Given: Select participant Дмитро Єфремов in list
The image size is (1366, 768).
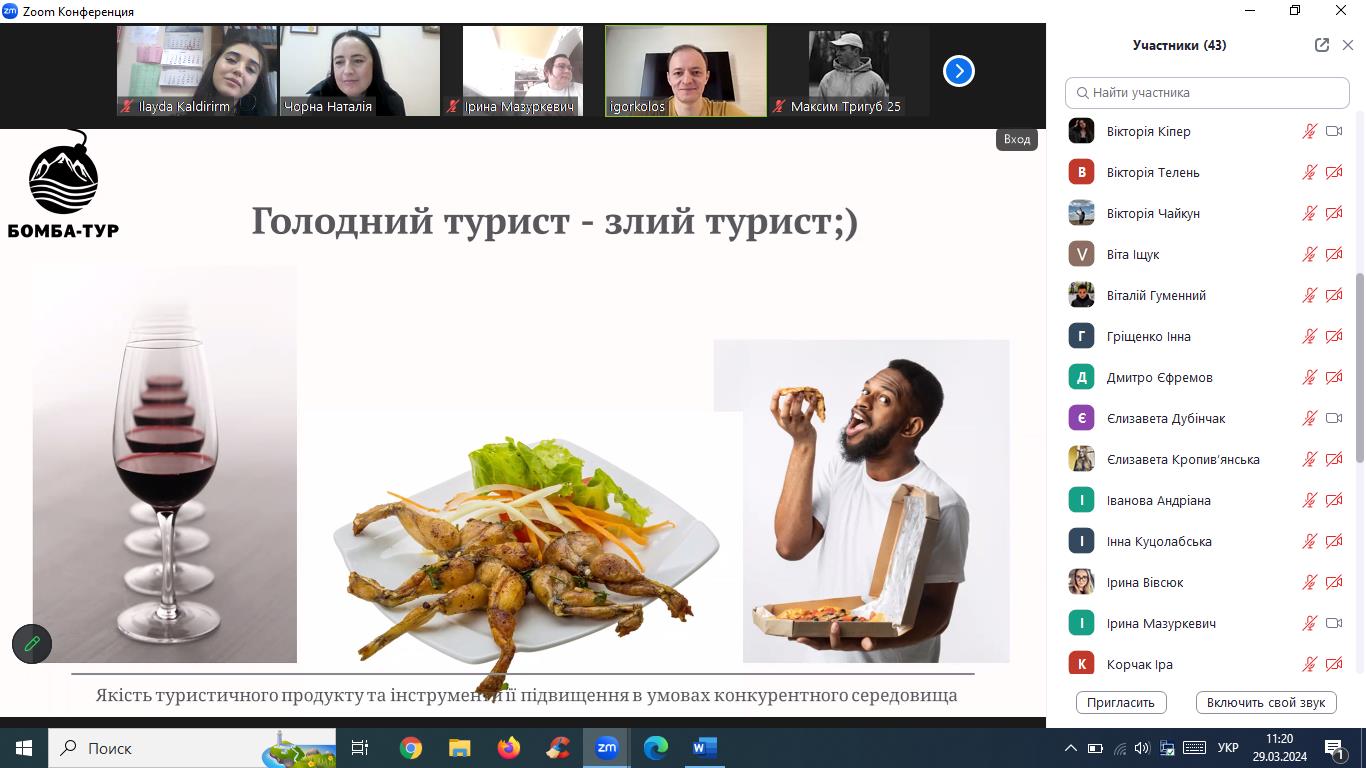Looking at the screenshot, I should pyautogui.click(x=1159, y=377).
